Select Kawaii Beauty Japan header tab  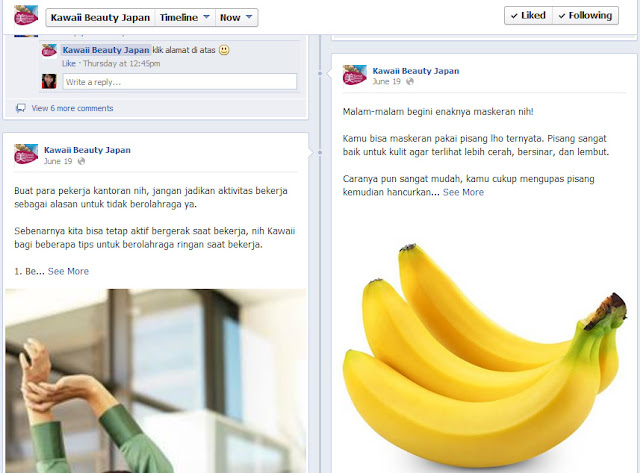(x=100, y=18)
